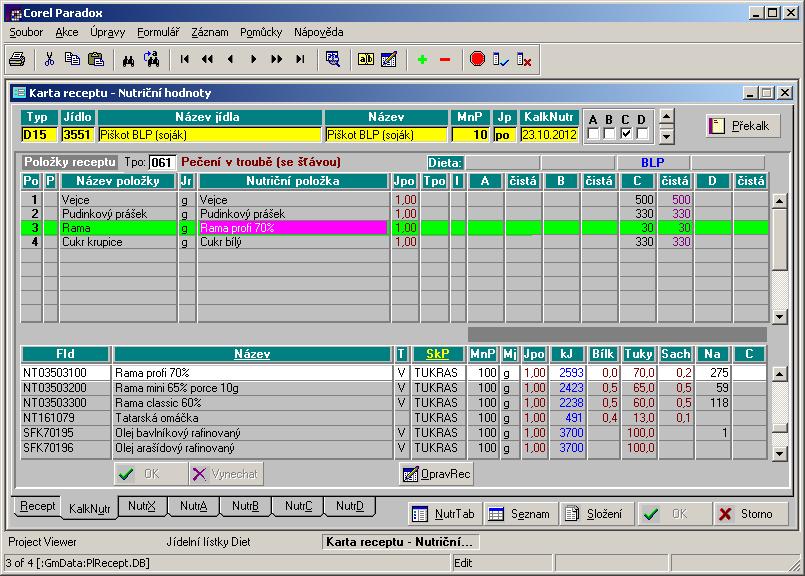Go to the previous record
Viewport: 805px width, 576px height.
230,60
